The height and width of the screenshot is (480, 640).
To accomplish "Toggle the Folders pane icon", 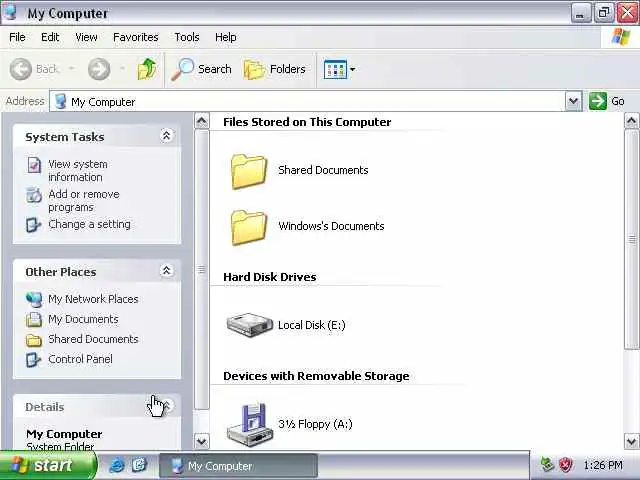I will tap(254, 69).
